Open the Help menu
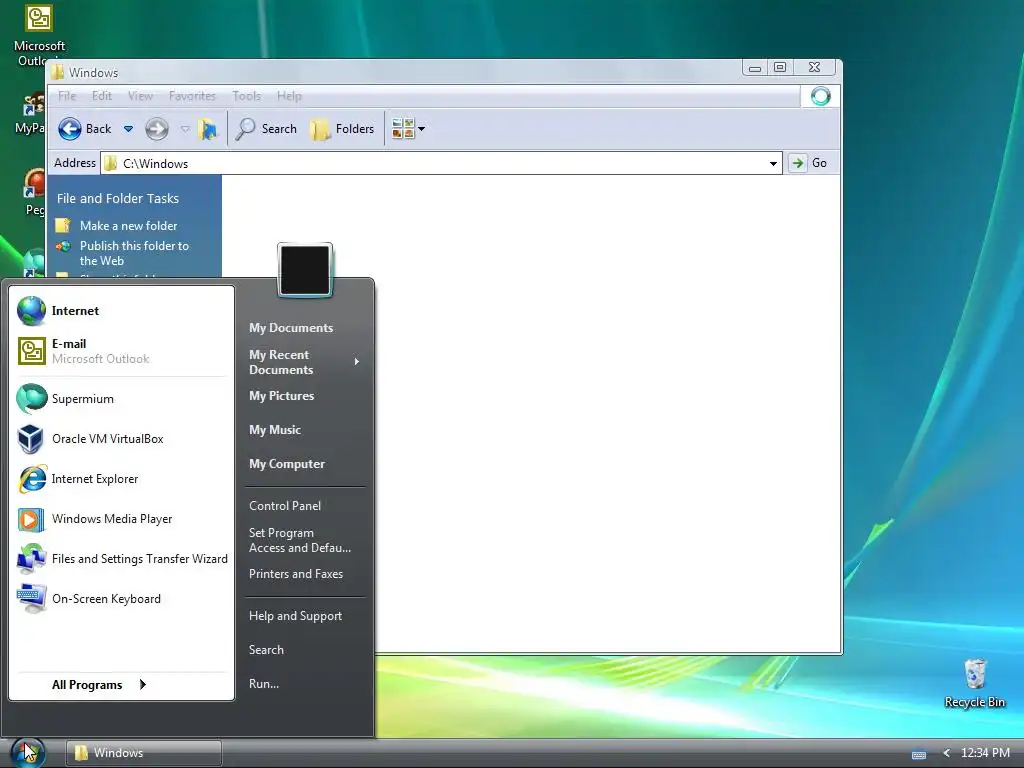1024x768 pixels. (x=289, y=96)
